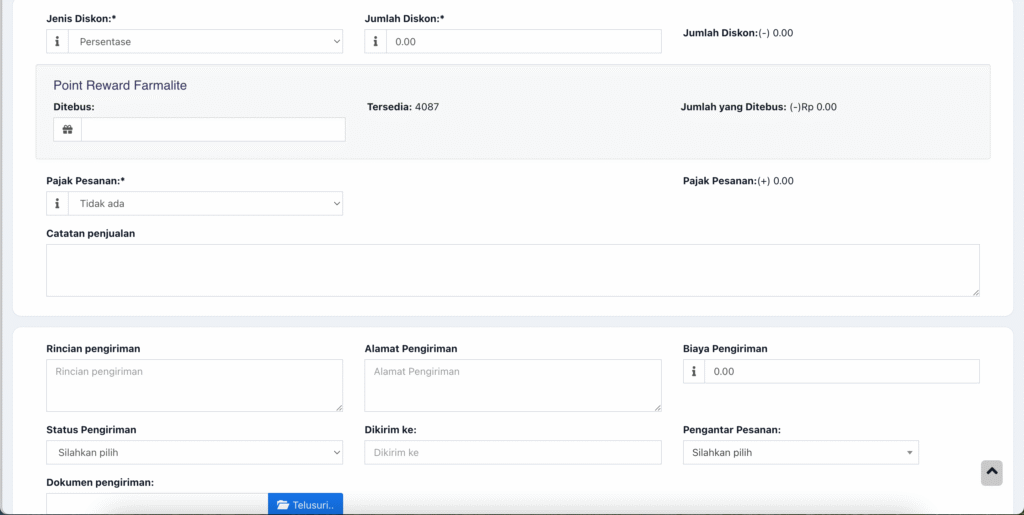1024x515 pixels.
Task: Click the Catatan penjualan text area
Action: pos(512,270)
